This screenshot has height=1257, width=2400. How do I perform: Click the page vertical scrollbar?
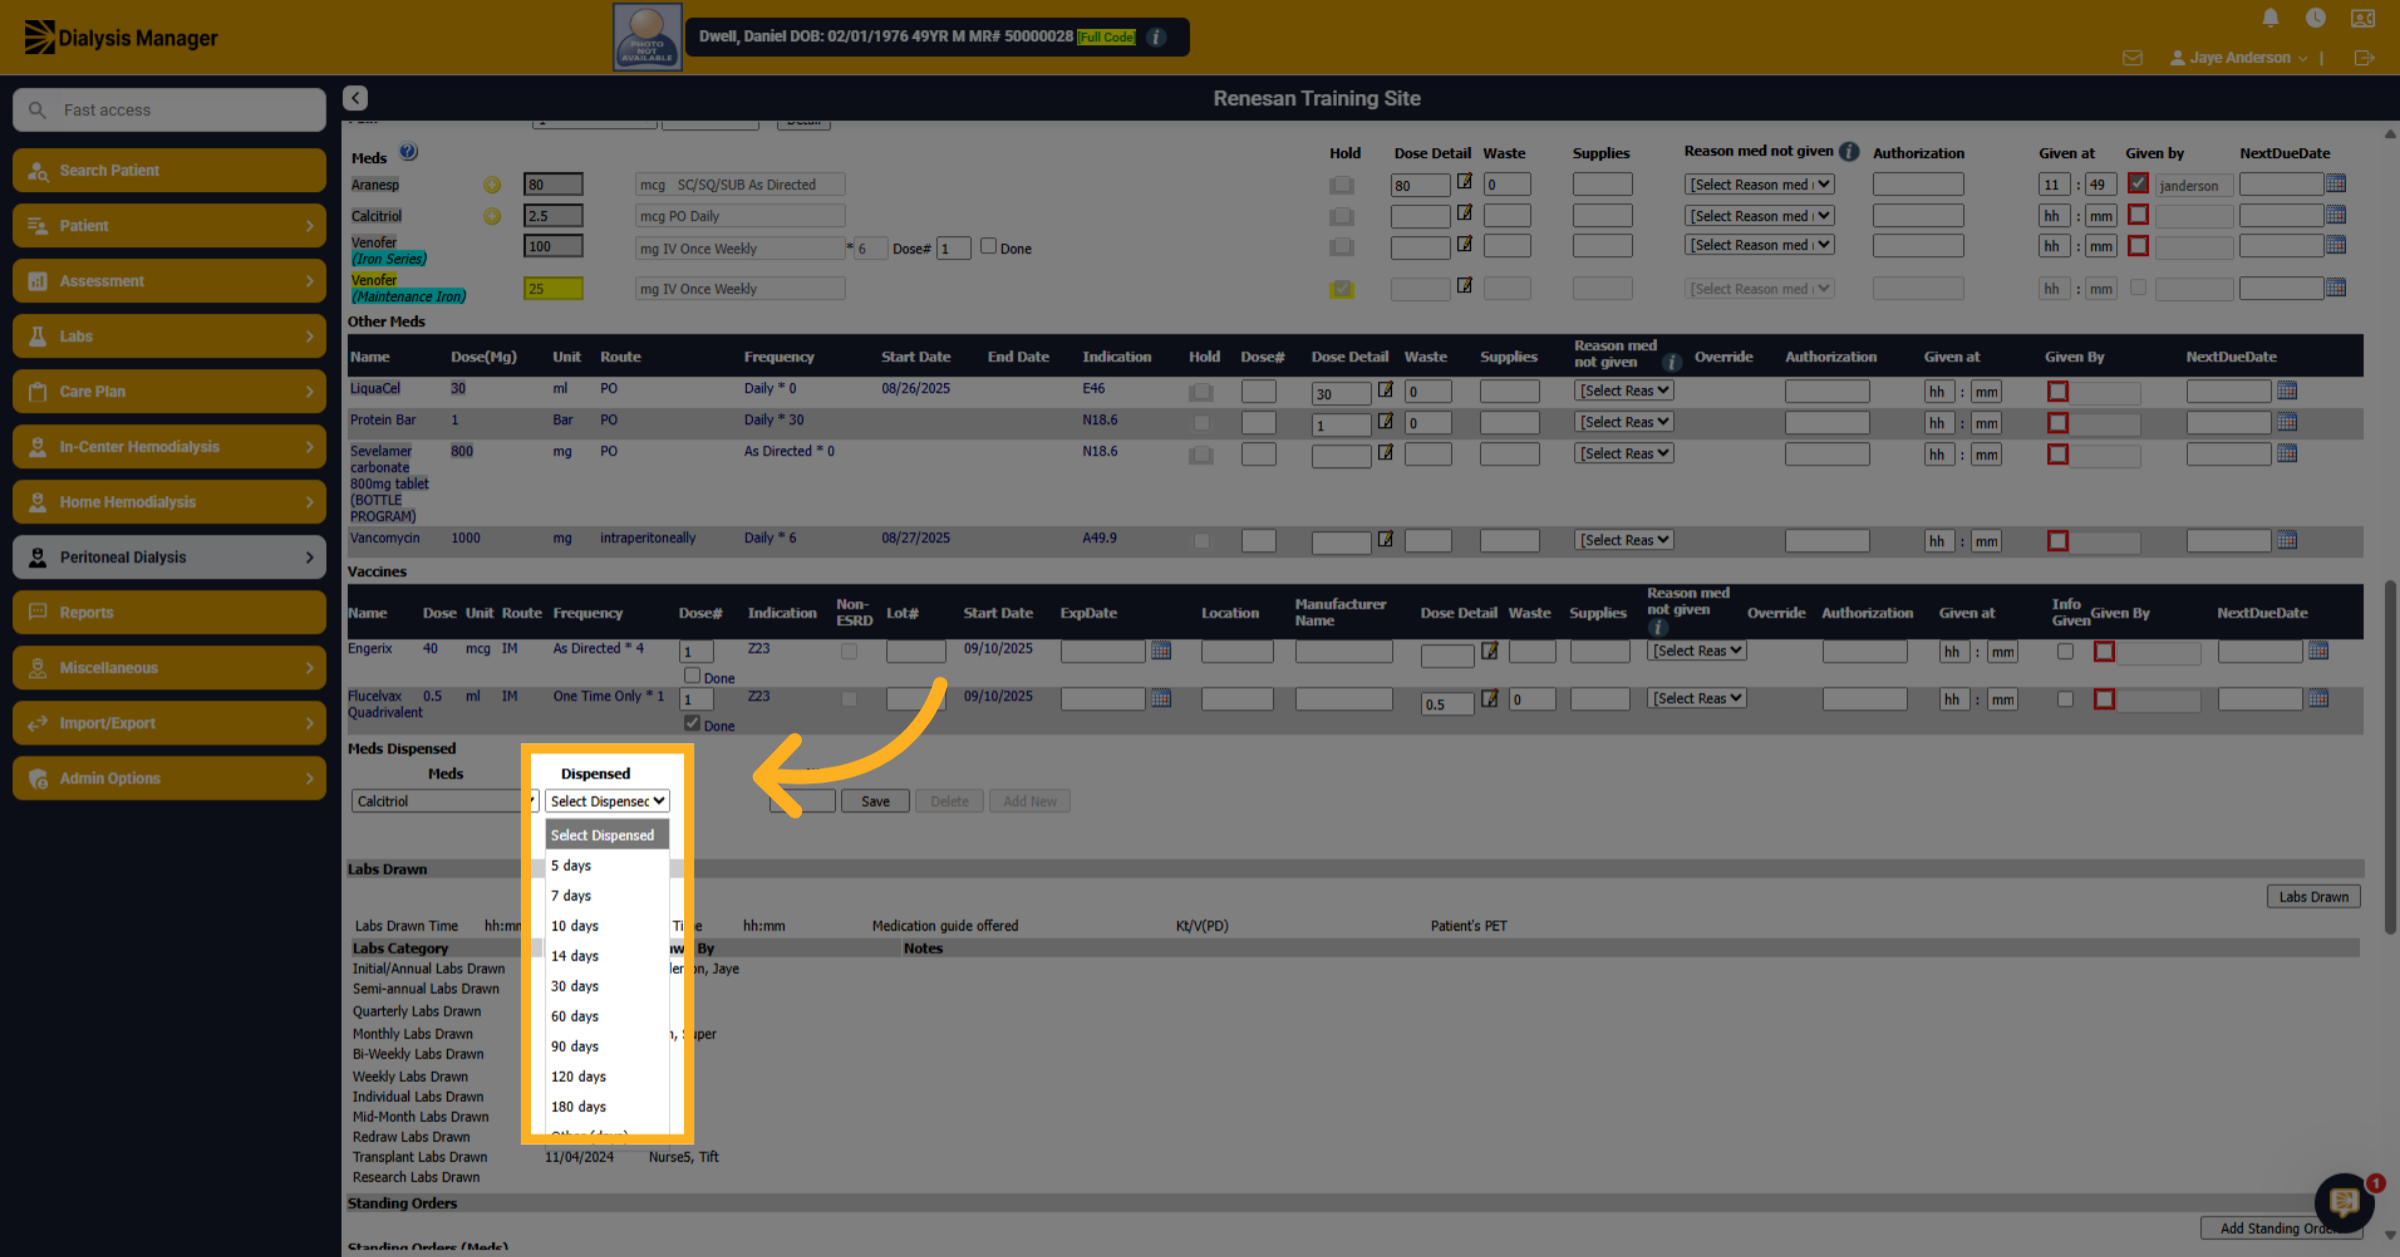click(2390, 757)
